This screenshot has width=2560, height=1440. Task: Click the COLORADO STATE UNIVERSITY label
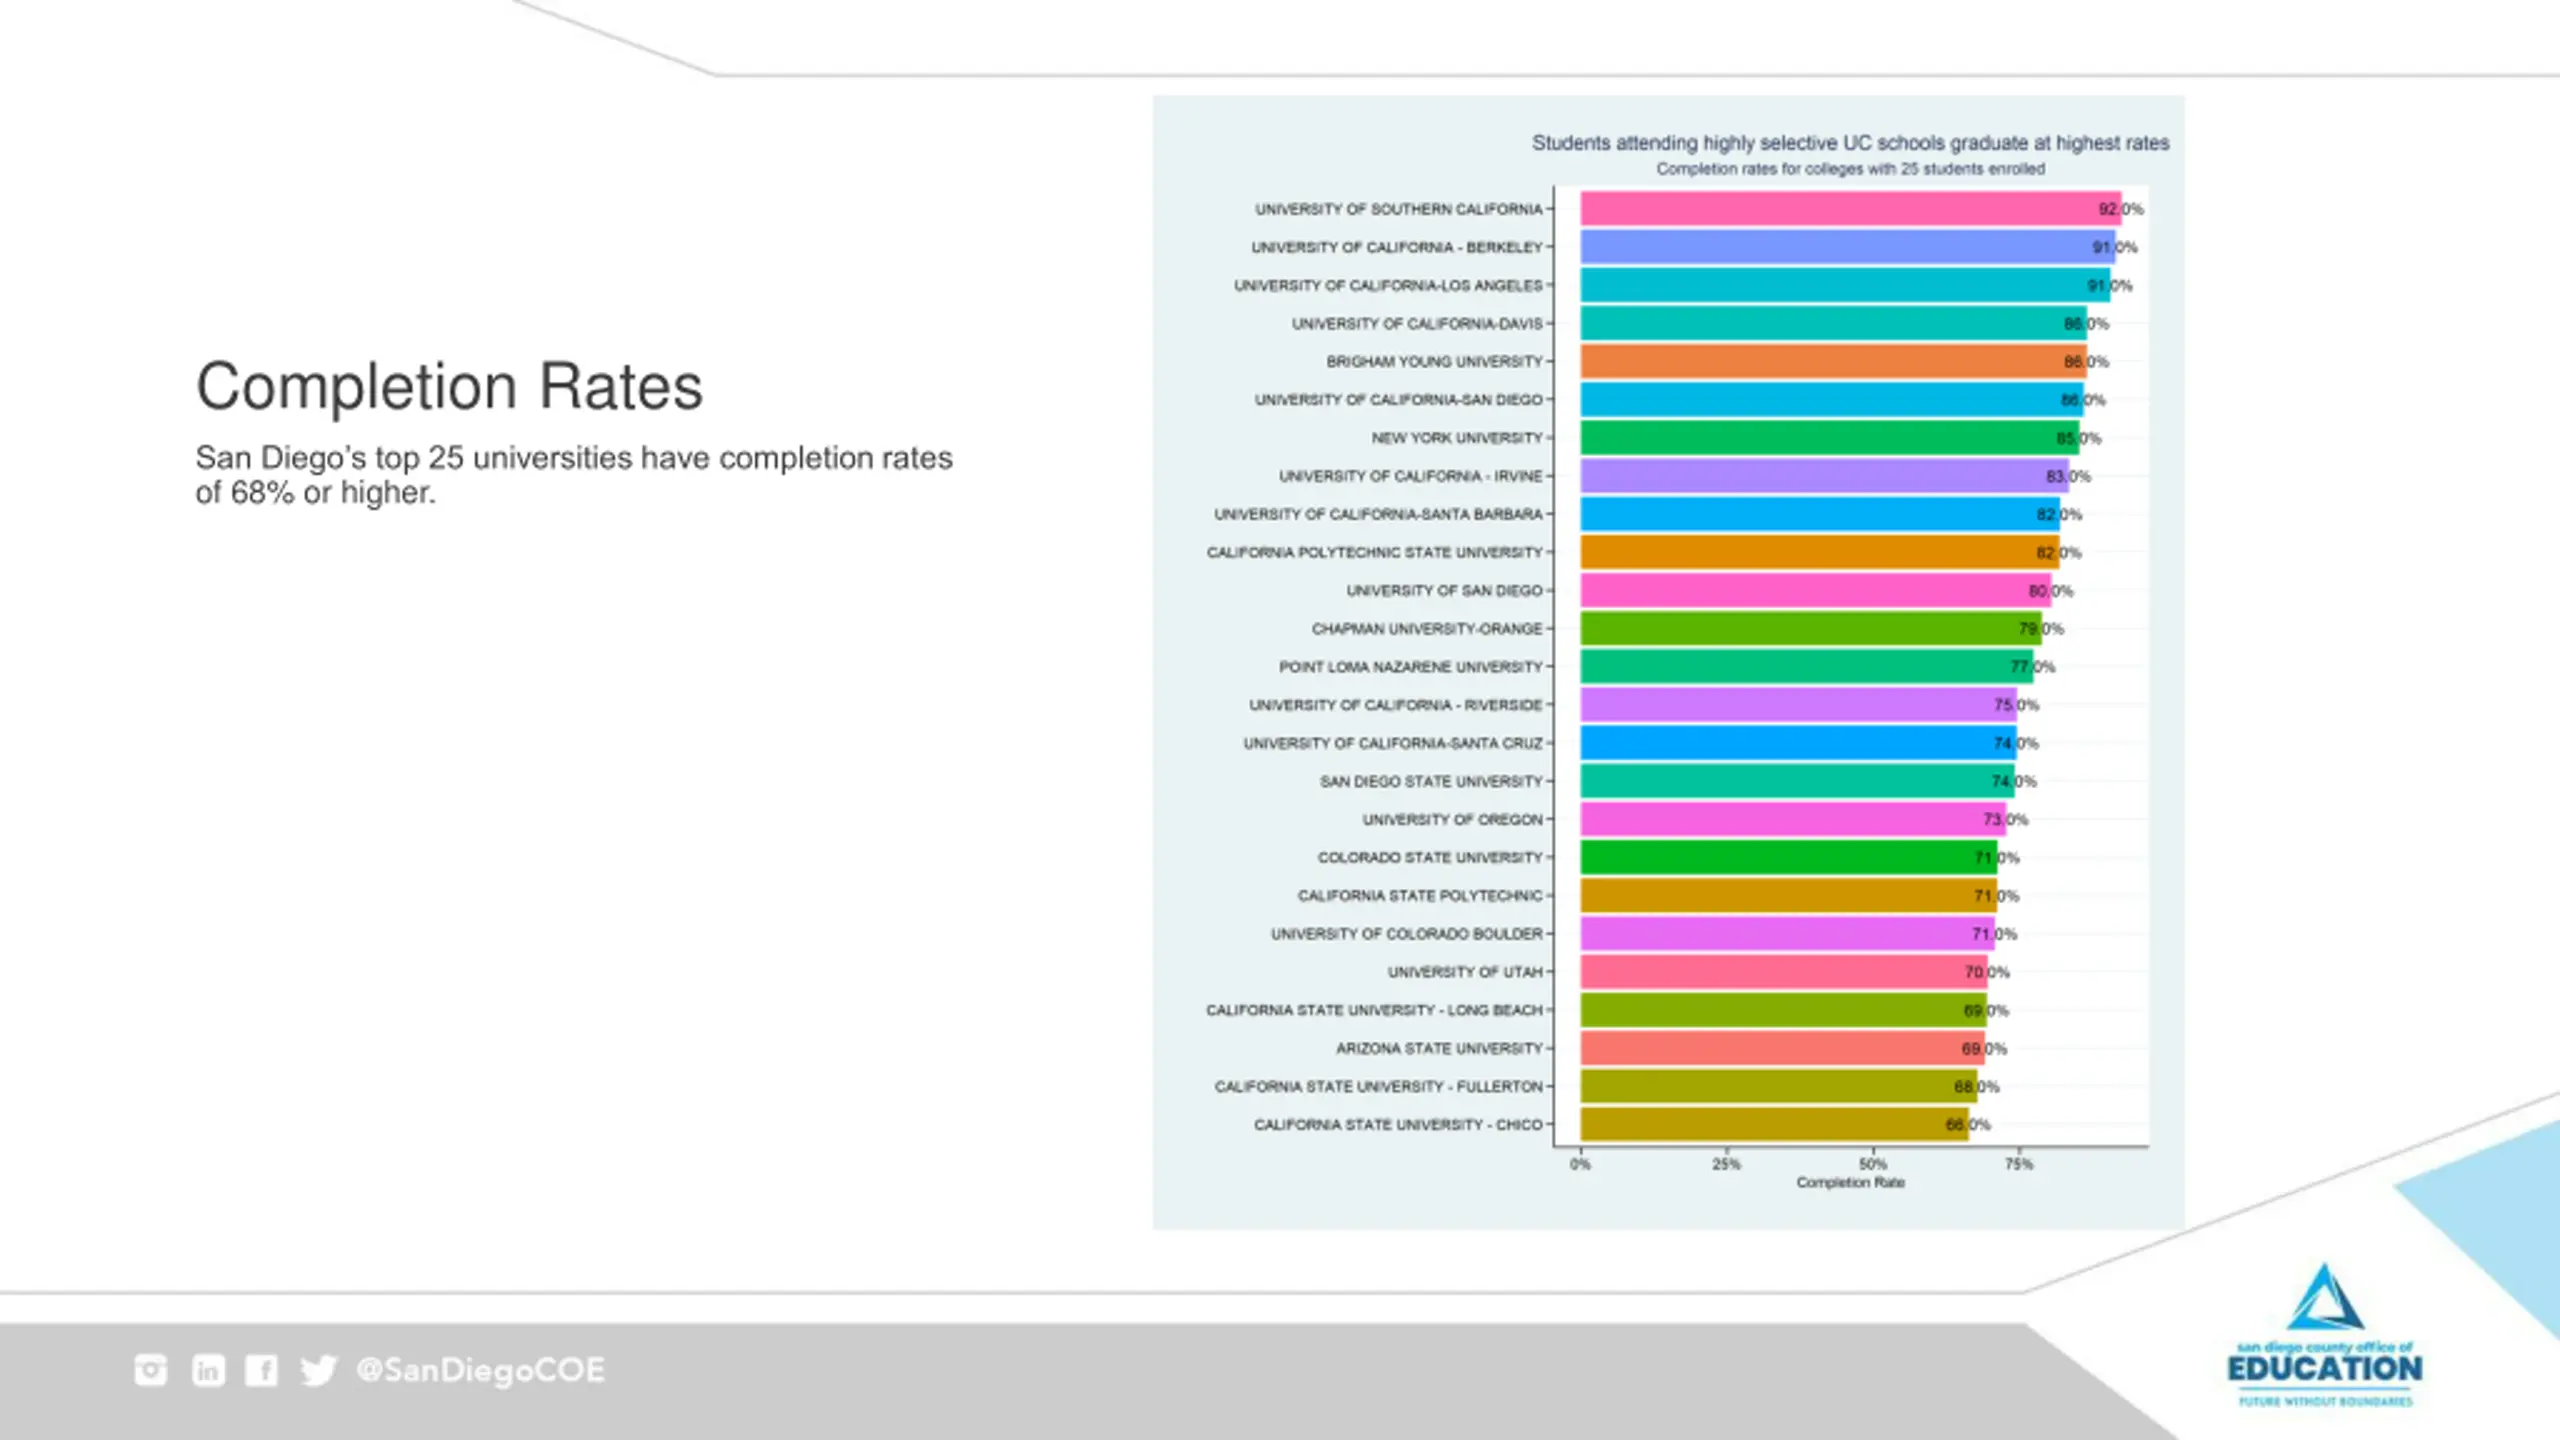[1430, 858]
